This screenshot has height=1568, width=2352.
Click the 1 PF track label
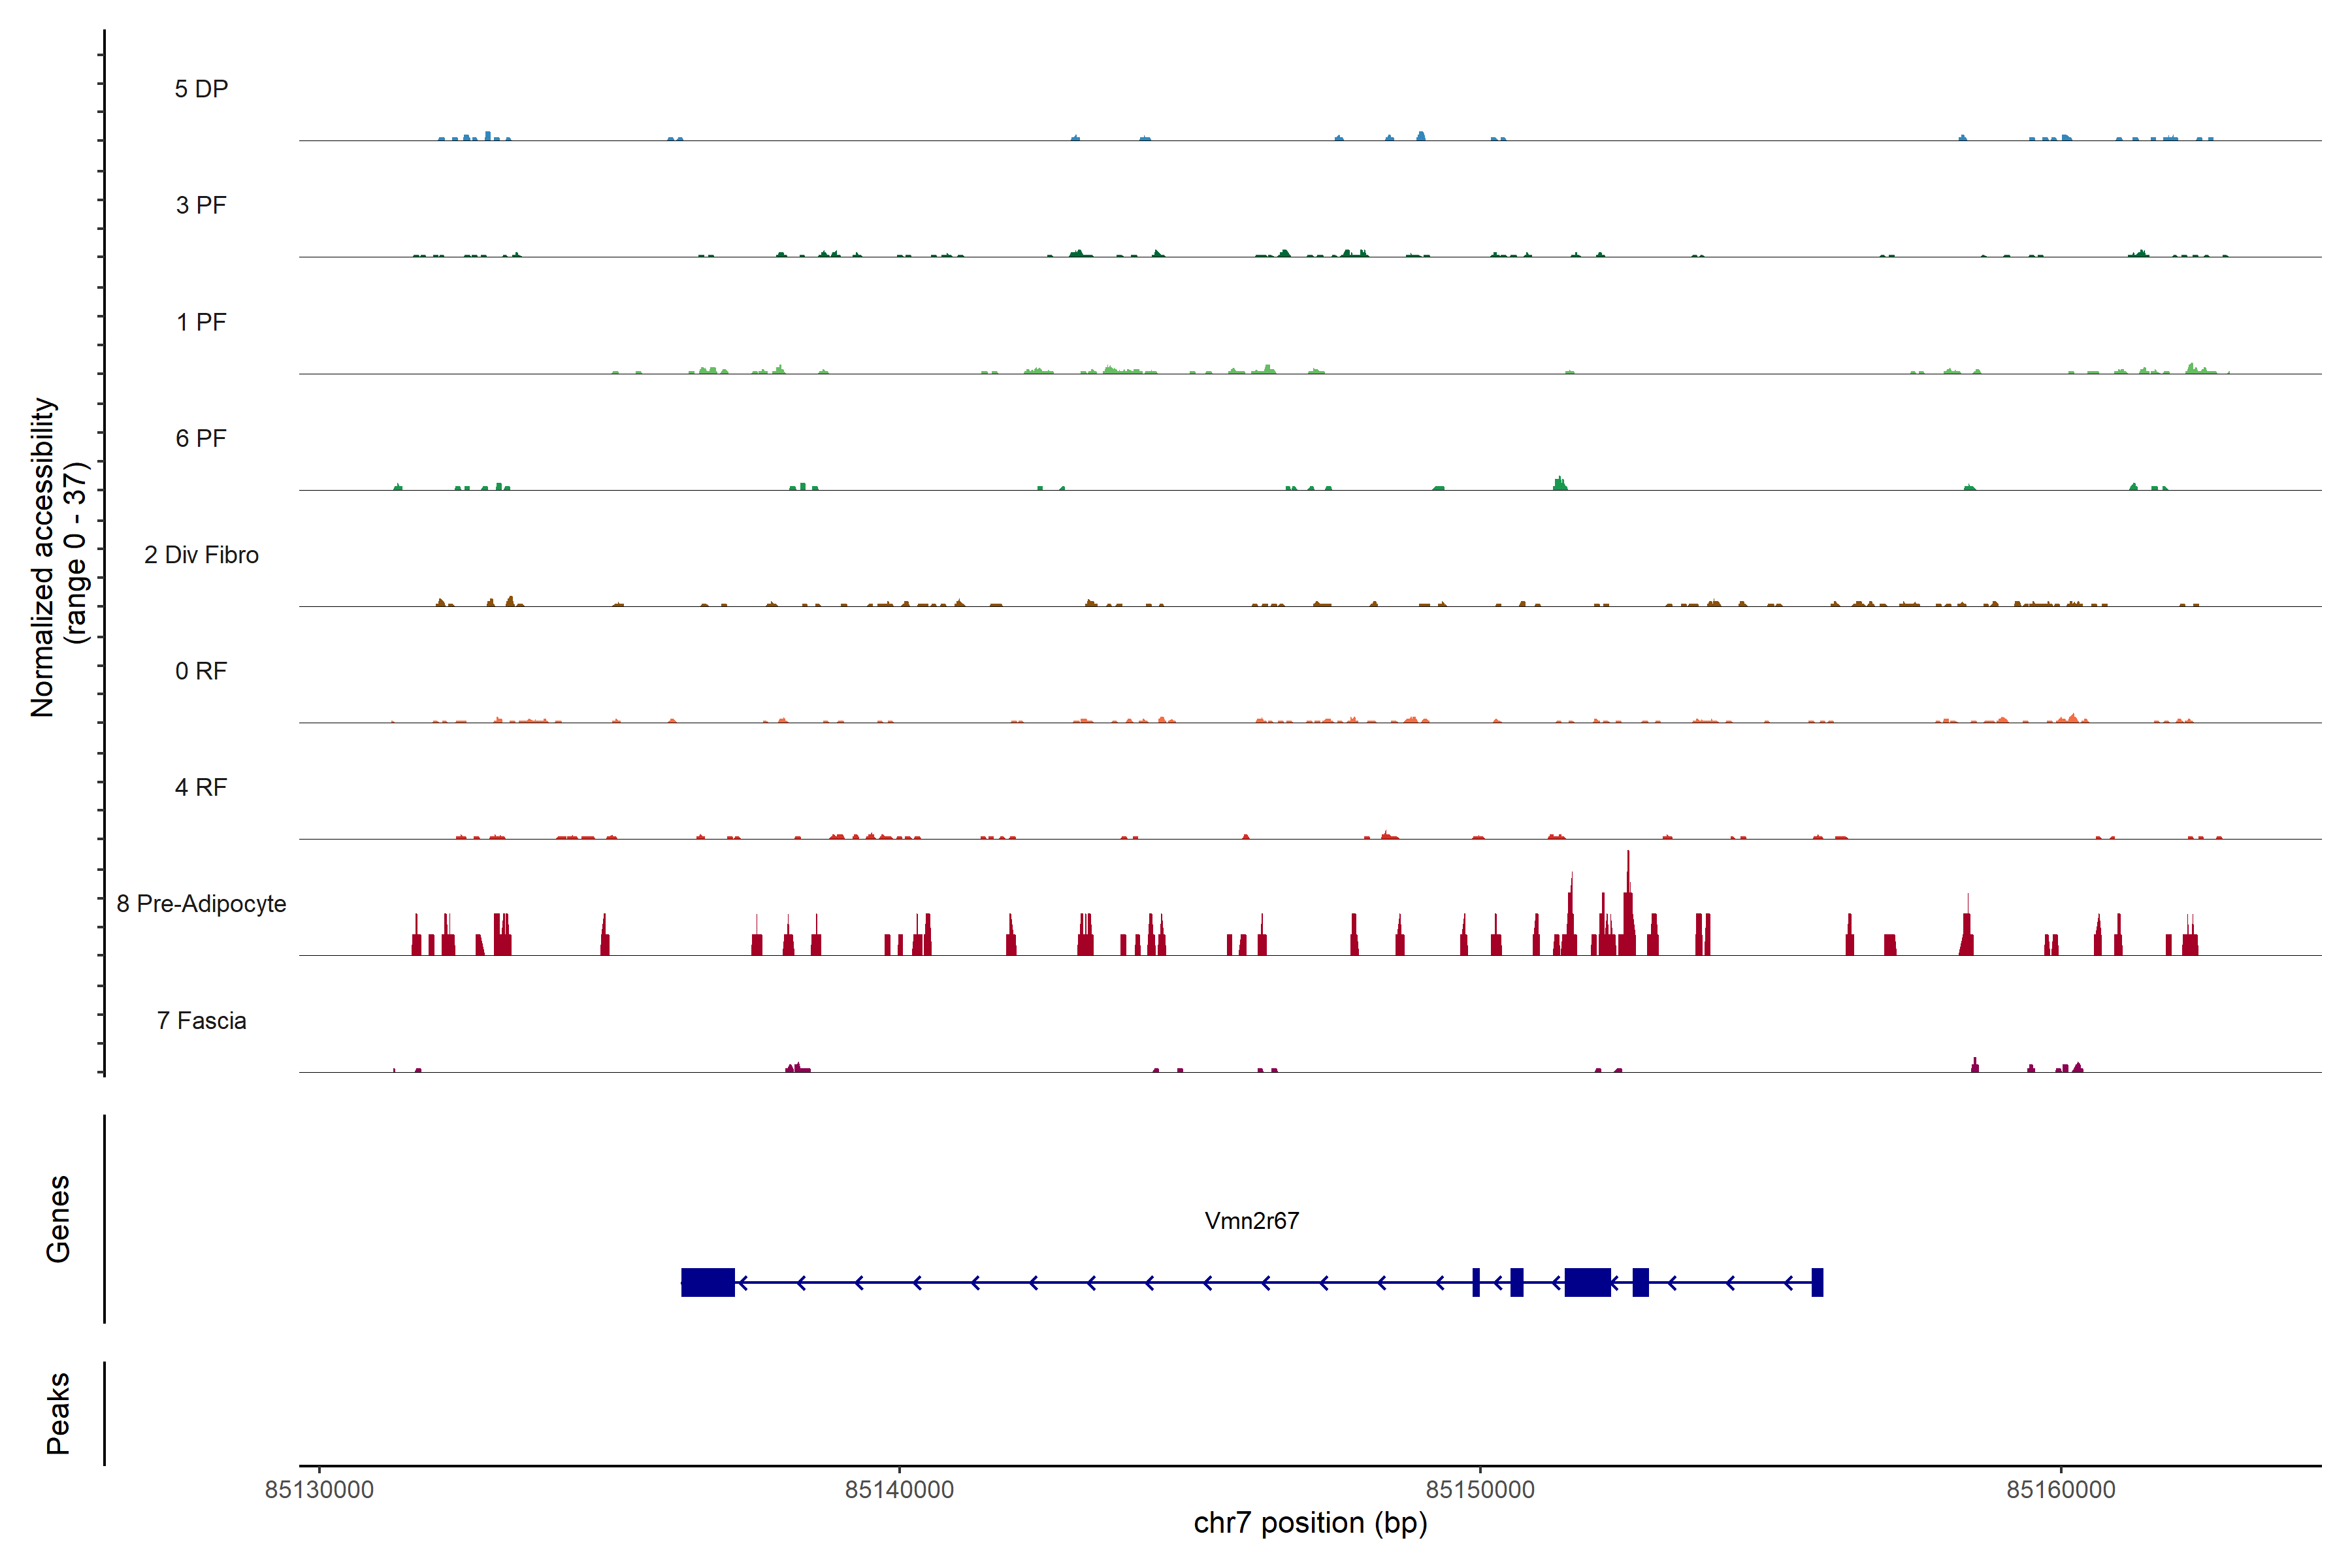coord(201,322)
